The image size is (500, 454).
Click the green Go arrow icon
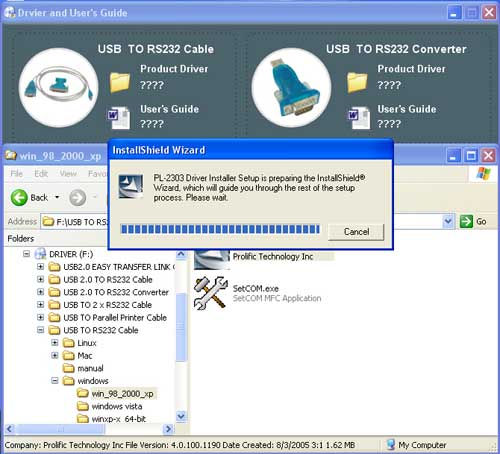466,221
